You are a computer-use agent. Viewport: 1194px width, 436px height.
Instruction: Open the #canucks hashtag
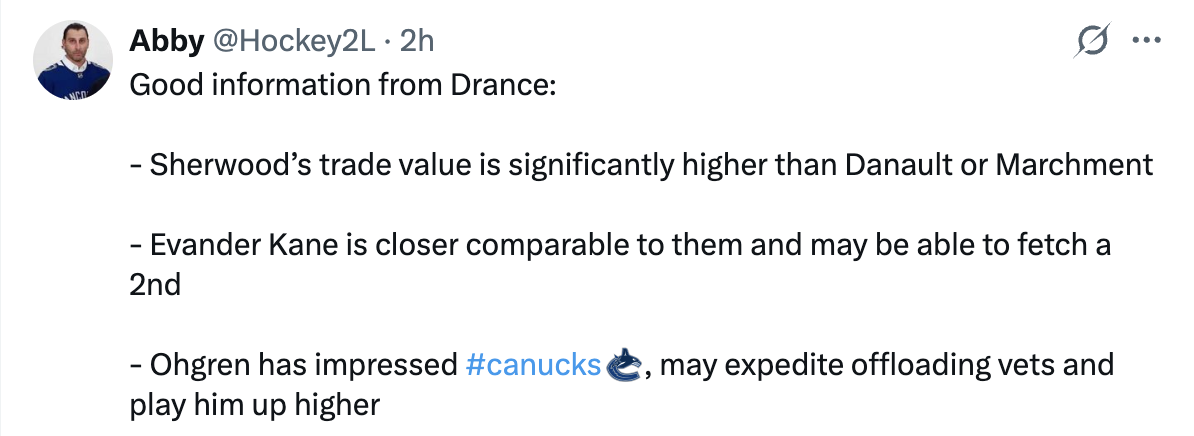click(533, 365)
